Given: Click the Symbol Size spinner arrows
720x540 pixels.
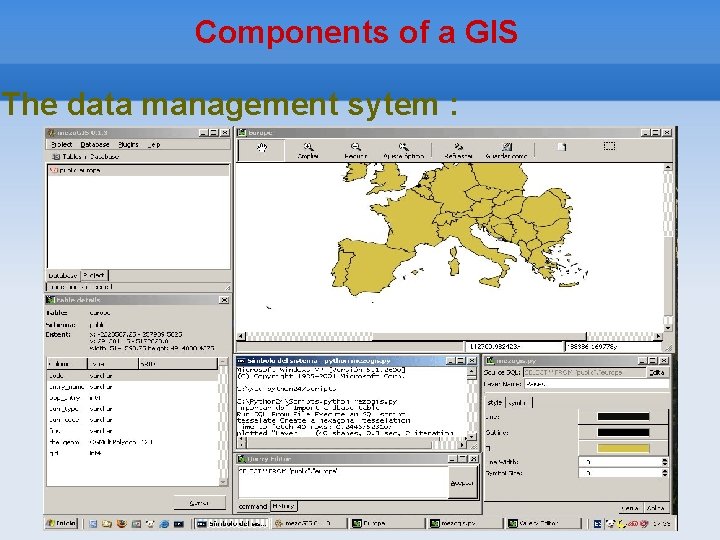Looking at the screenshot, I should 665,473.
